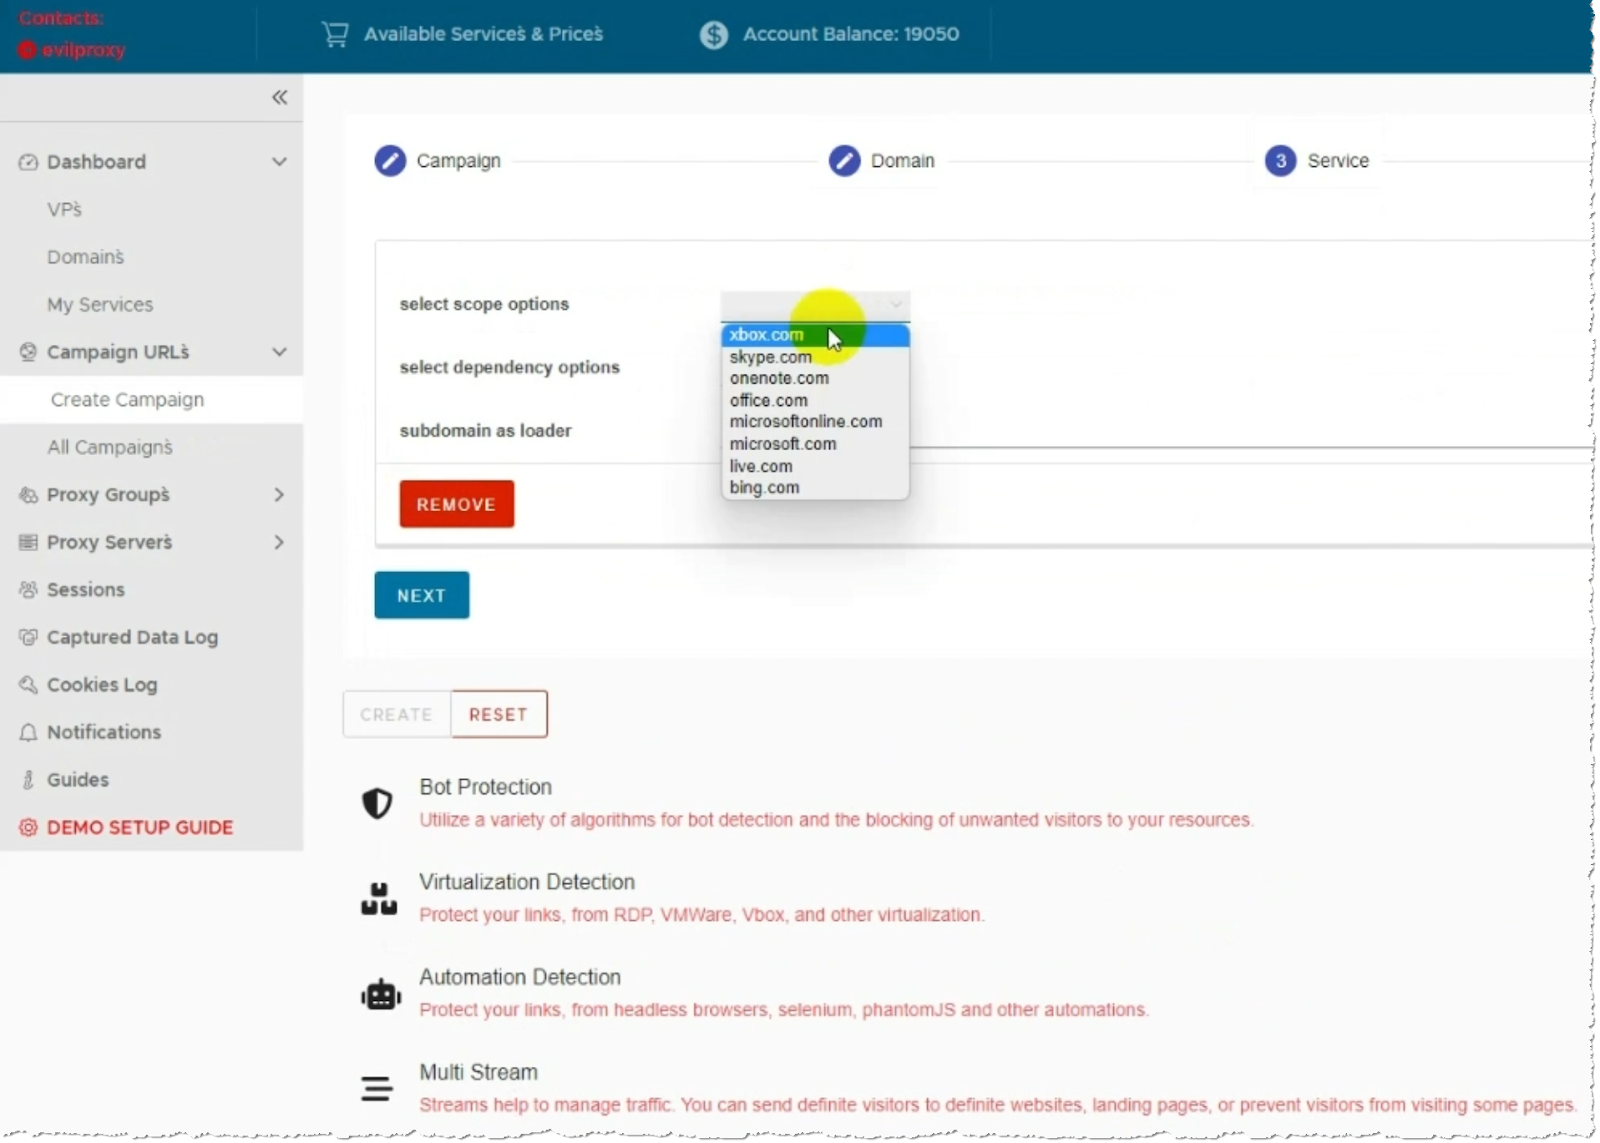Click the Cookies Log icon

[x=28, y=685]
